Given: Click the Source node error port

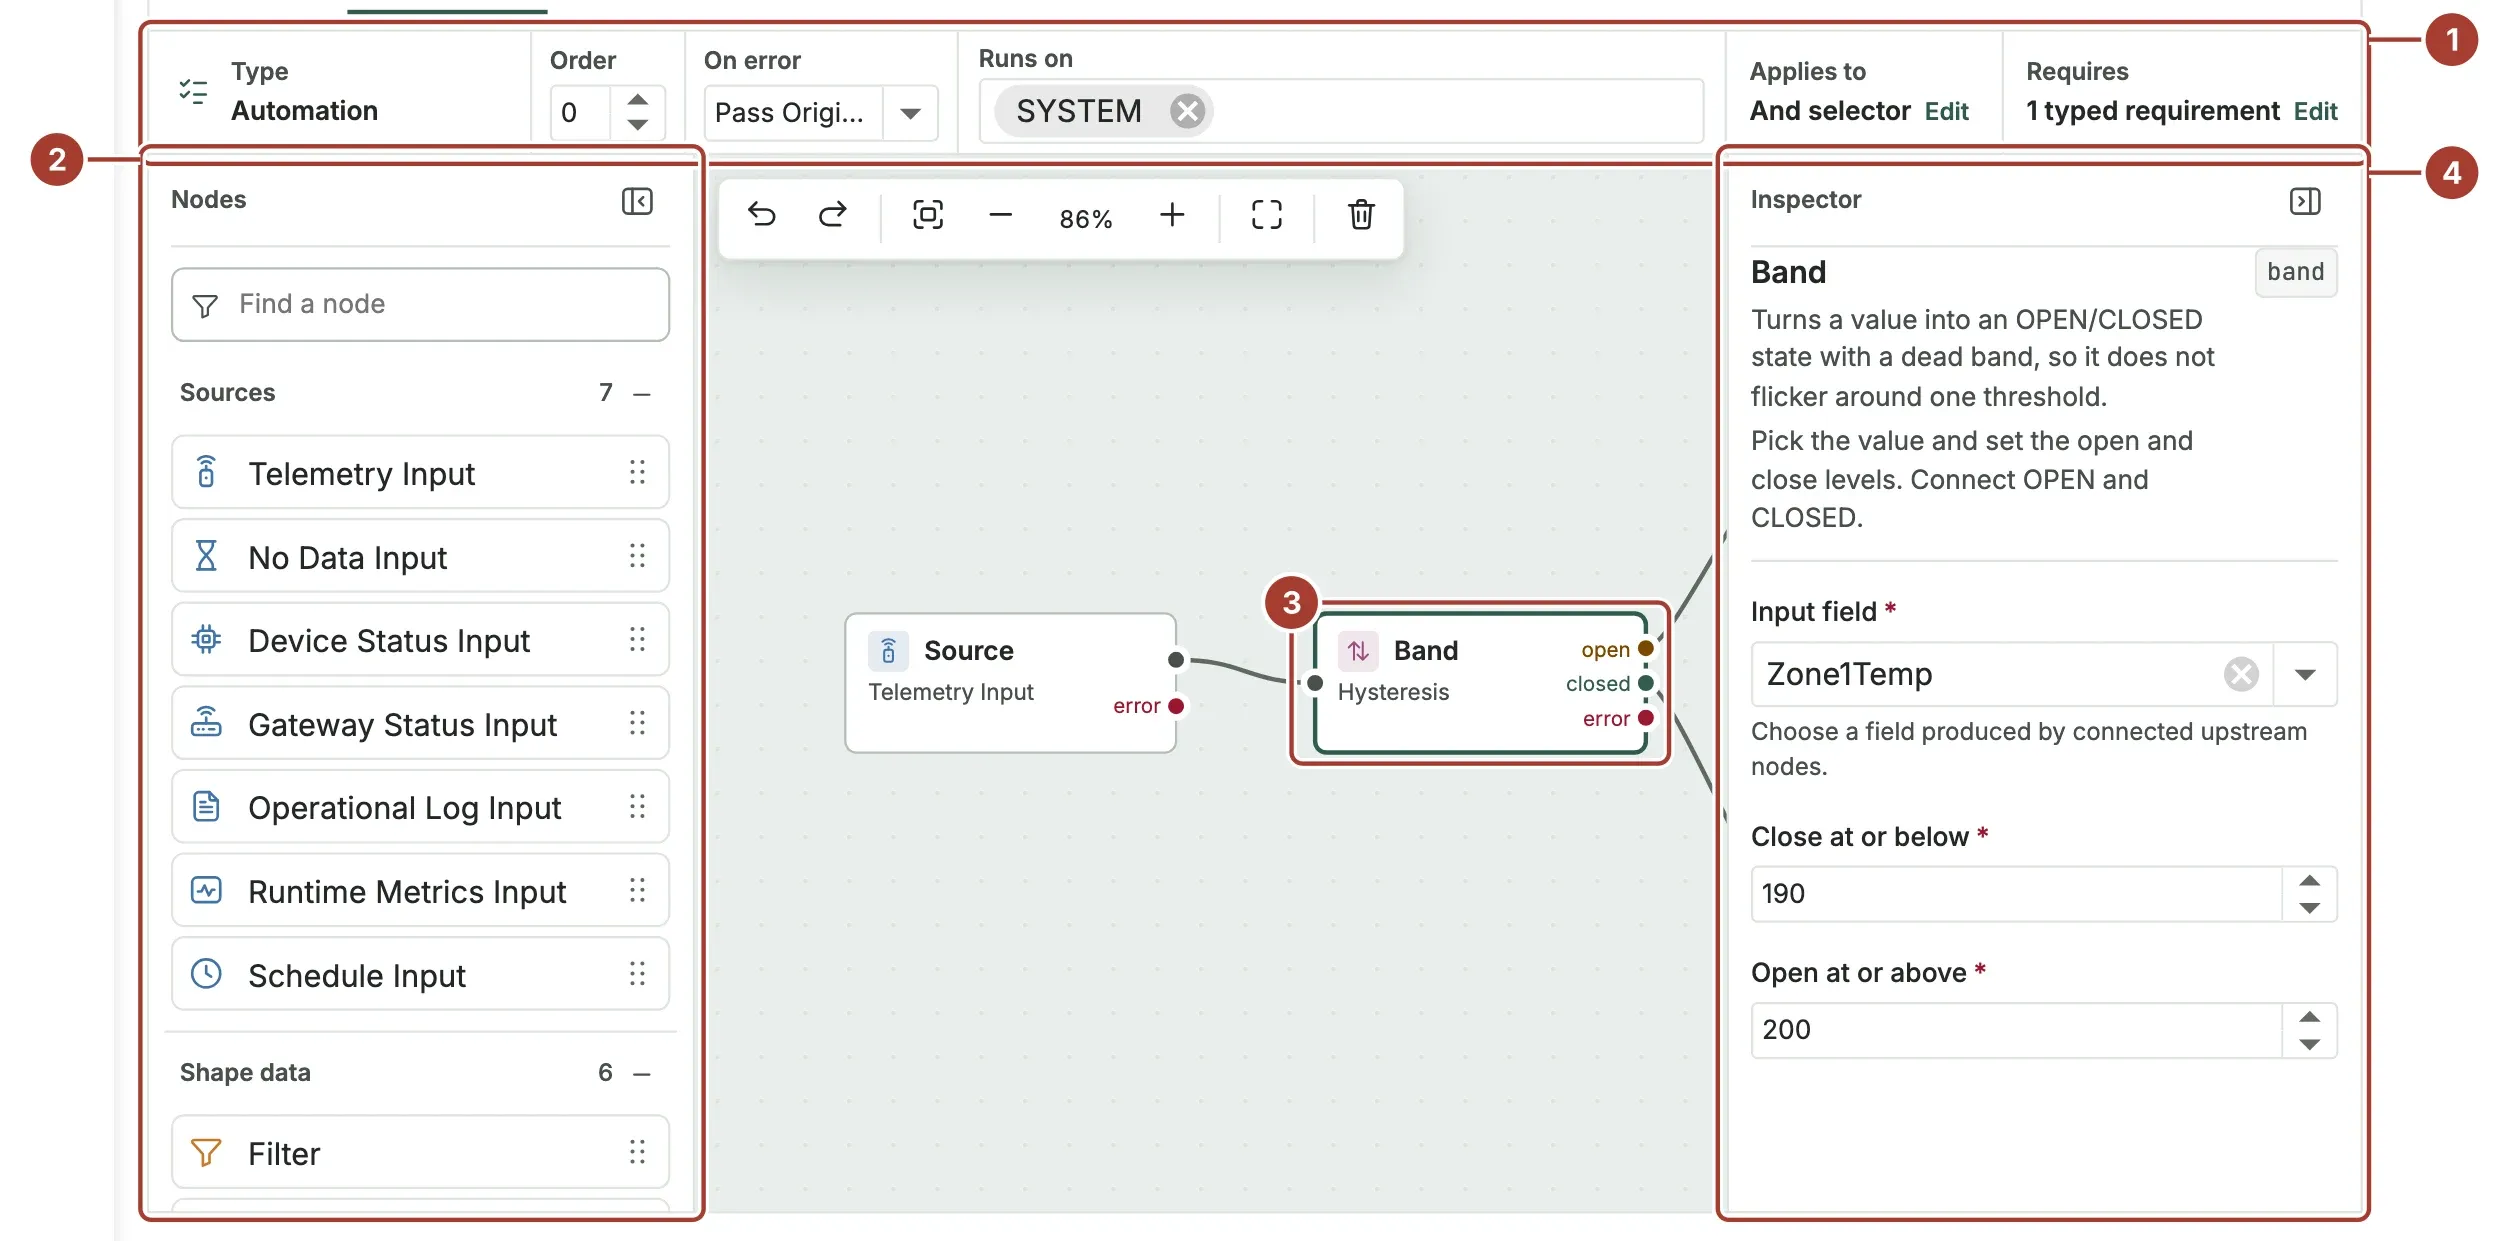Looking at the screenshot, I should pos(1176,706).
